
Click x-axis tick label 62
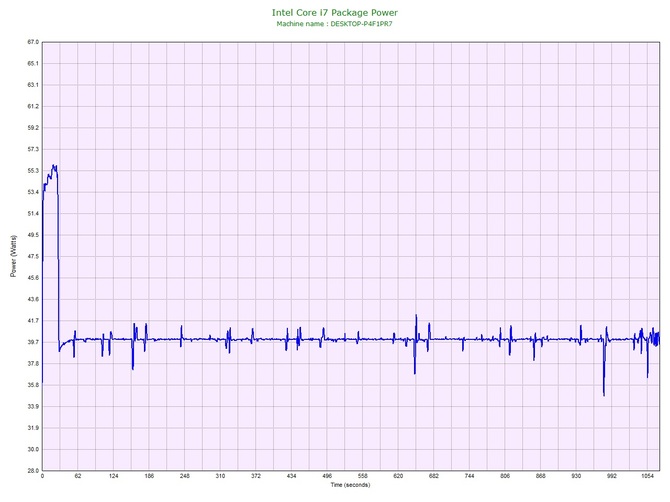pyautogui.click(x=78, y=476)
